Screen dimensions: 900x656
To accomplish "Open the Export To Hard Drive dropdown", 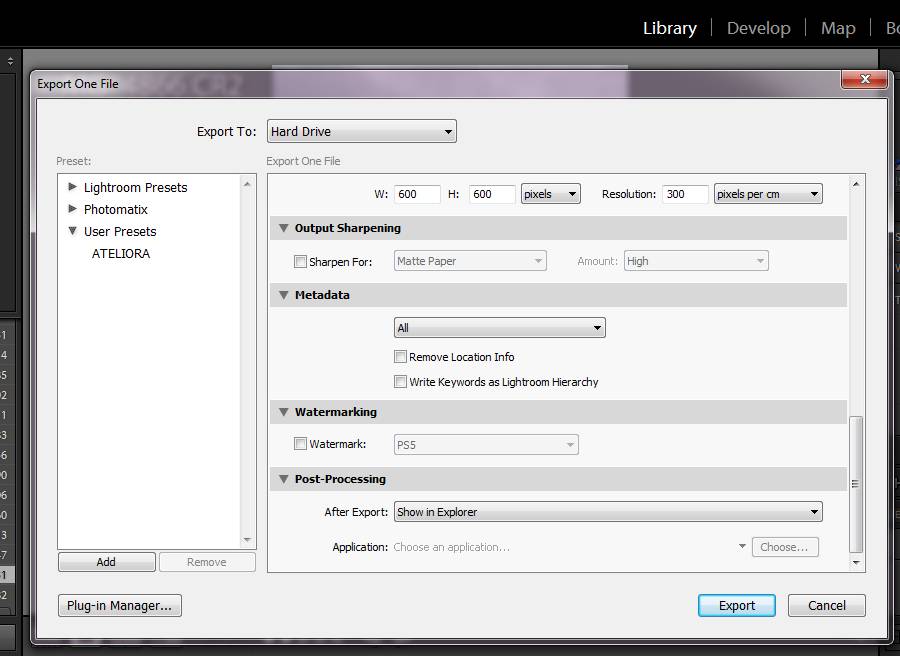I will click(x=361, y=131).
